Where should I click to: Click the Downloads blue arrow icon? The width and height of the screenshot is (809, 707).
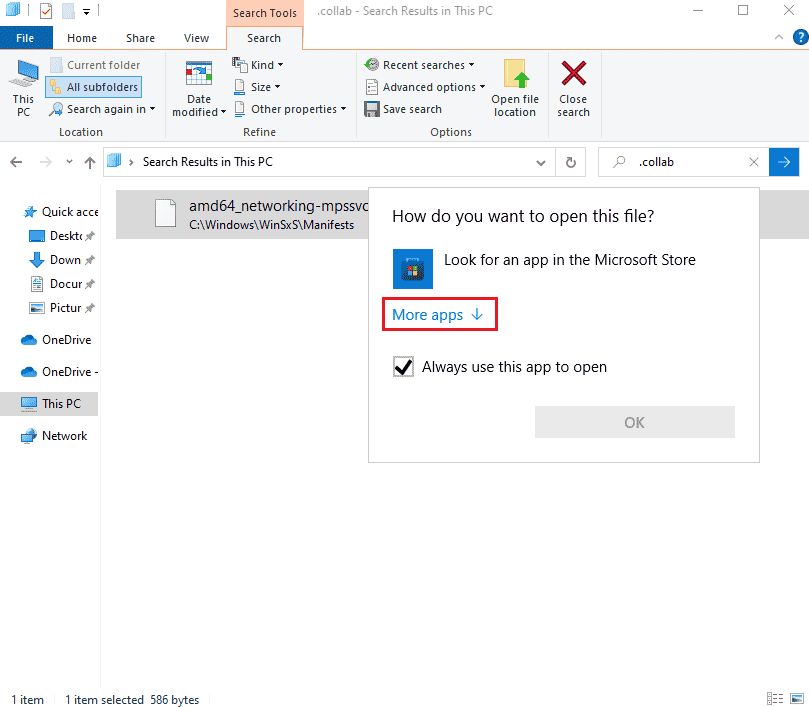pyautogui.click(x=37, y=260)
